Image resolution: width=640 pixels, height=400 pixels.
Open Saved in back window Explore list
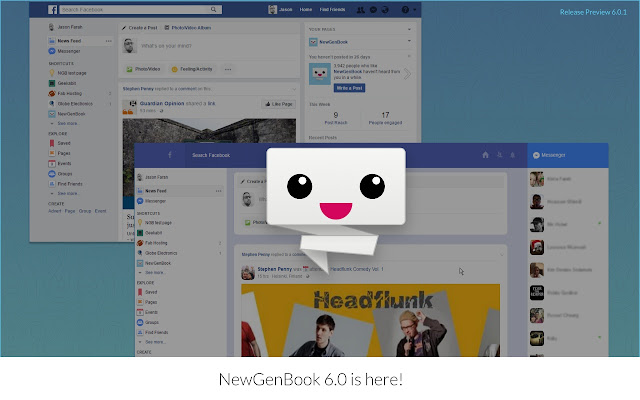coord(60,143)
